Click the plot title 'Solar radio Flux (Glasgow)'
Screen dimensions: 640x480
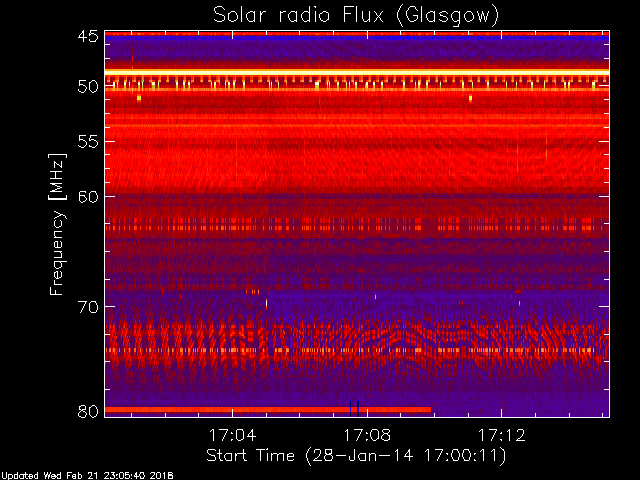click(356, 16)
